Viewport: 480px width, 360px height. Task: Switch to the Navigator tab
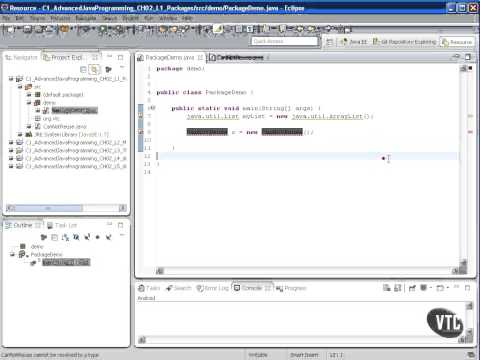[21, 58]
